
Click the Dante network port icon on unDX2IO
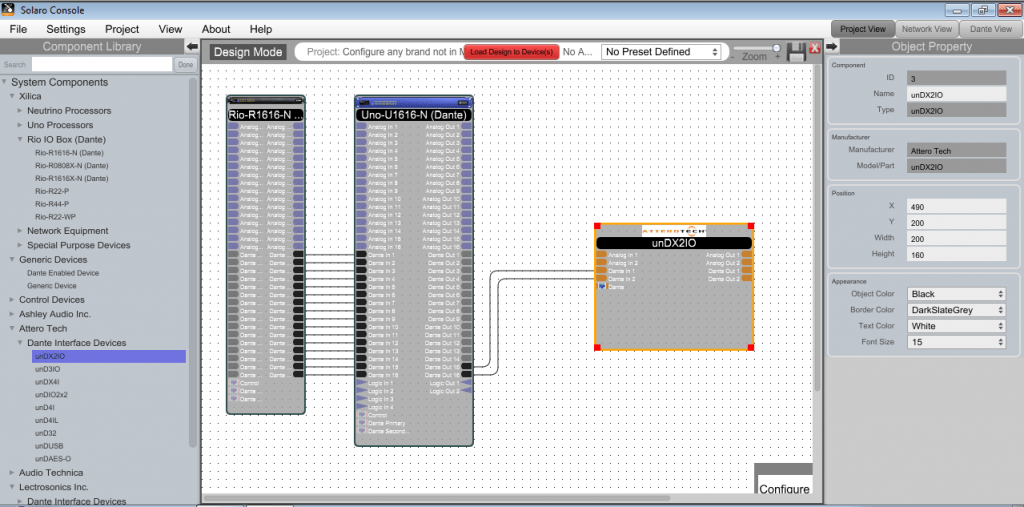(601, 287)
